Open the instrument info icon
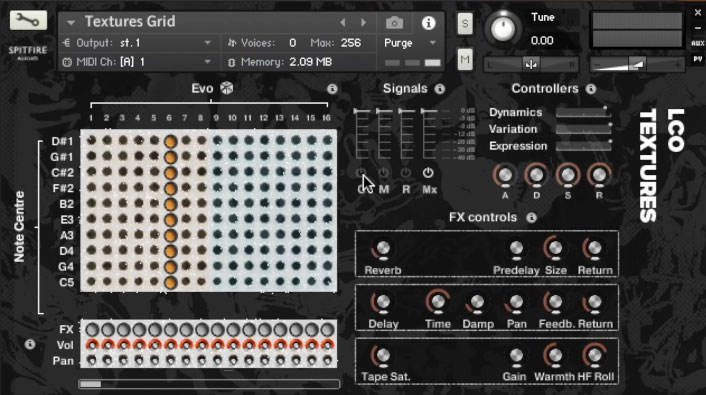 pyautogui.click(x=428, y=23)
